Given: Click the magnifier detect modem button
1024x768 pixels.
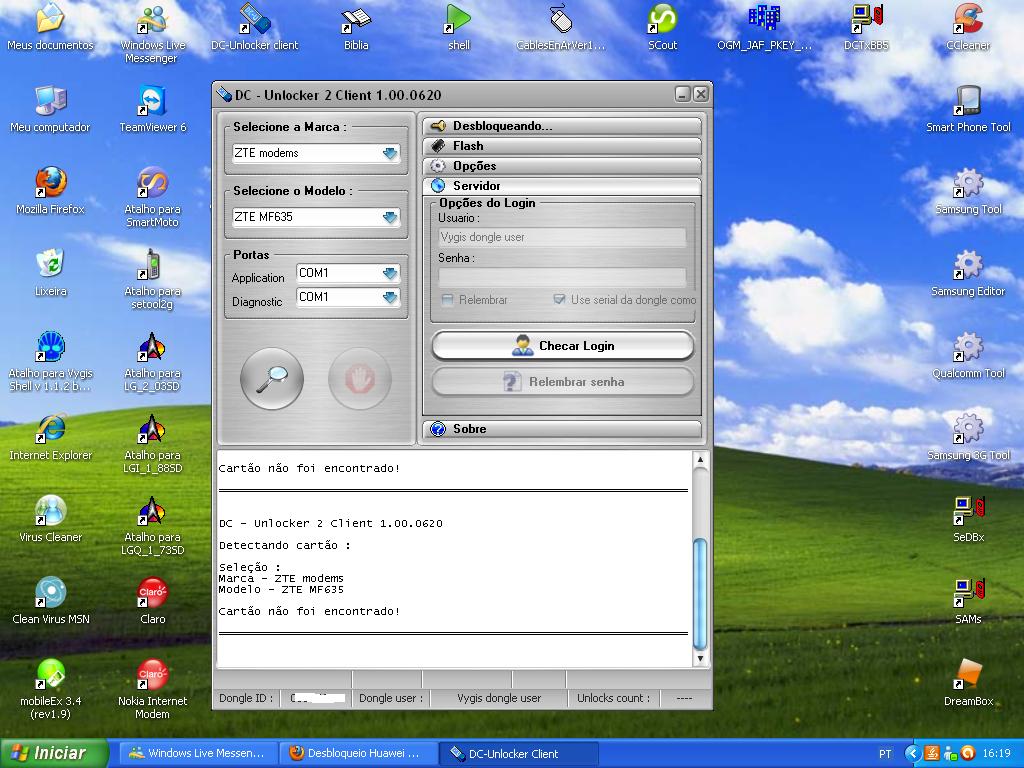Looking at the screenshot, I should pos(272,379).
